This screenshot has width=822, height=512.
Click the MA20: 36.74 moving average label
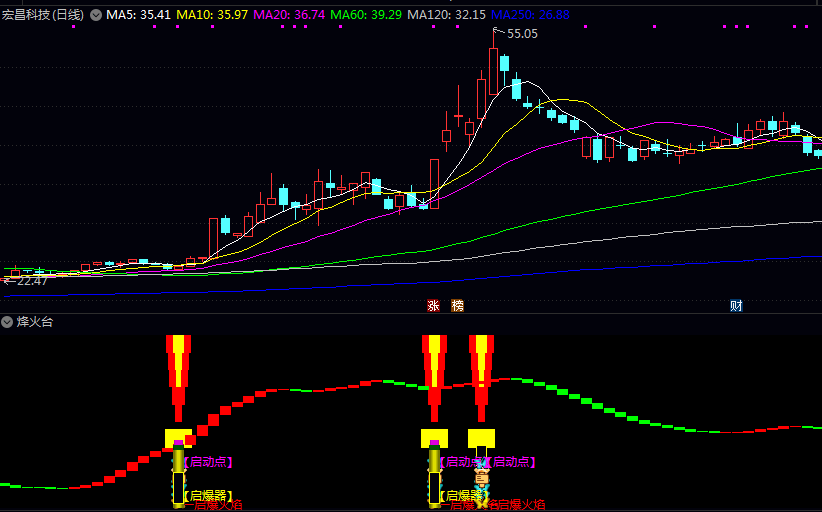(x=289, y=15)
